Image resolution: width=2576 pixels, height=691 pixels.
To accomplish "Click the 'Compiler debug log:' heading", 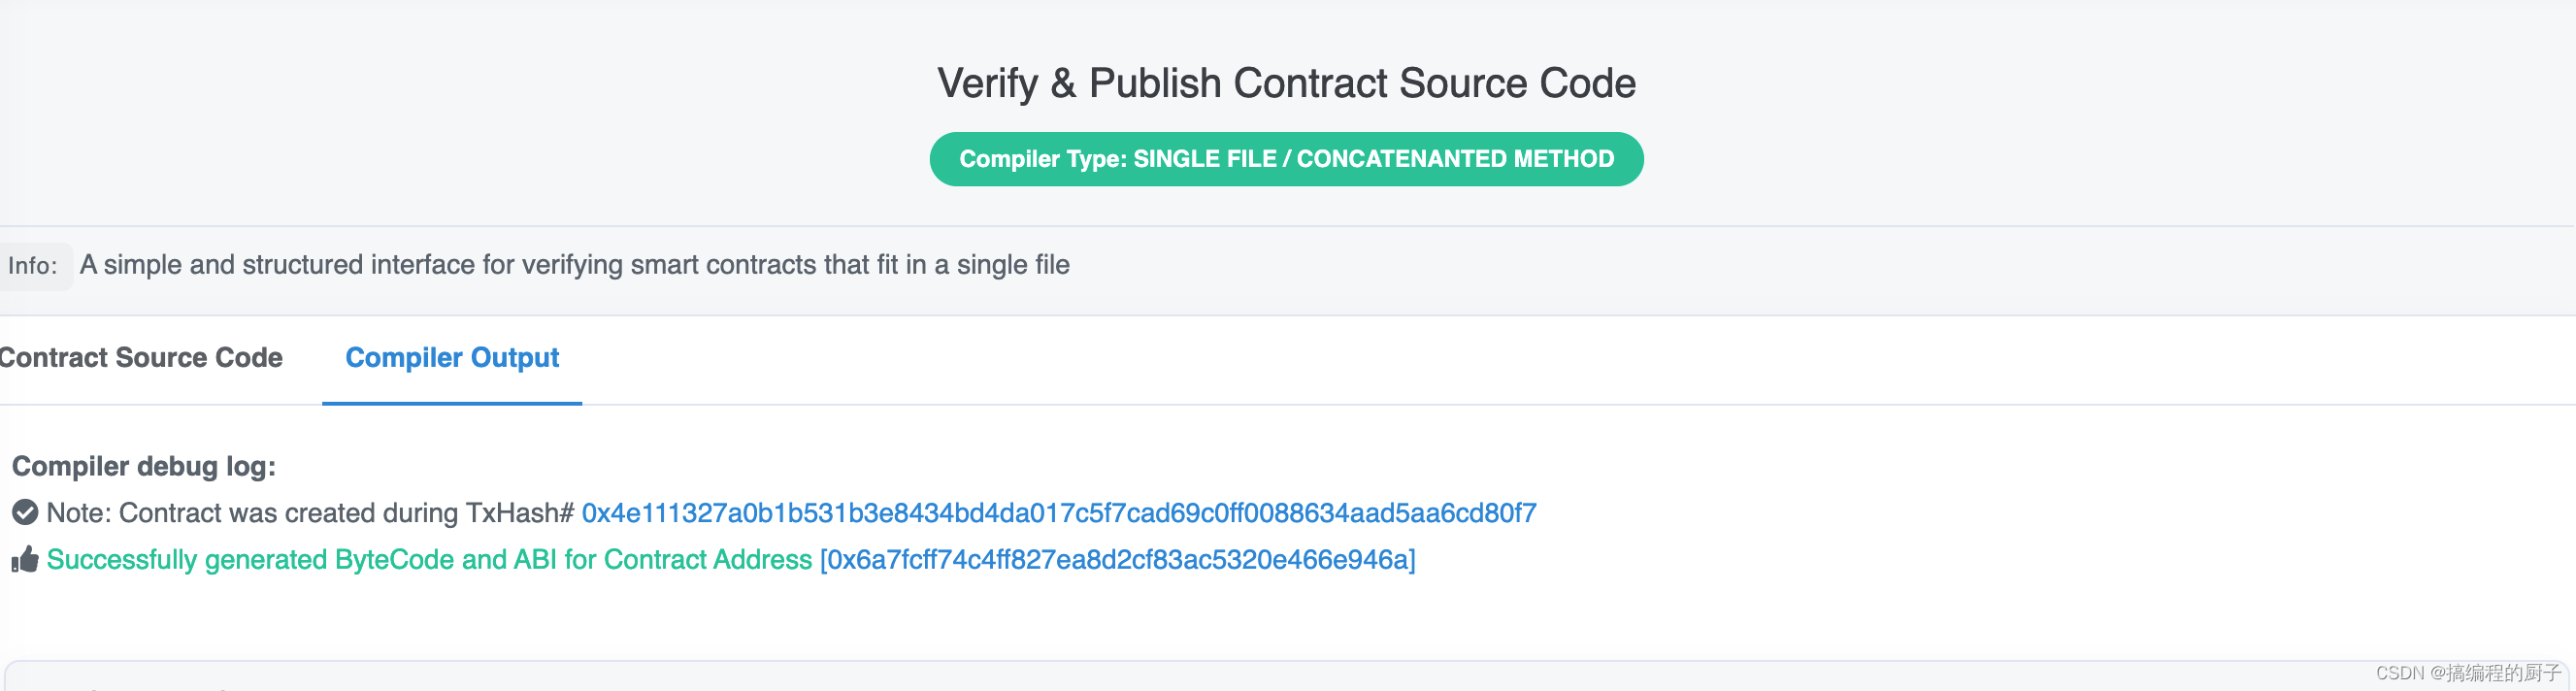I will tap(144, 467).
